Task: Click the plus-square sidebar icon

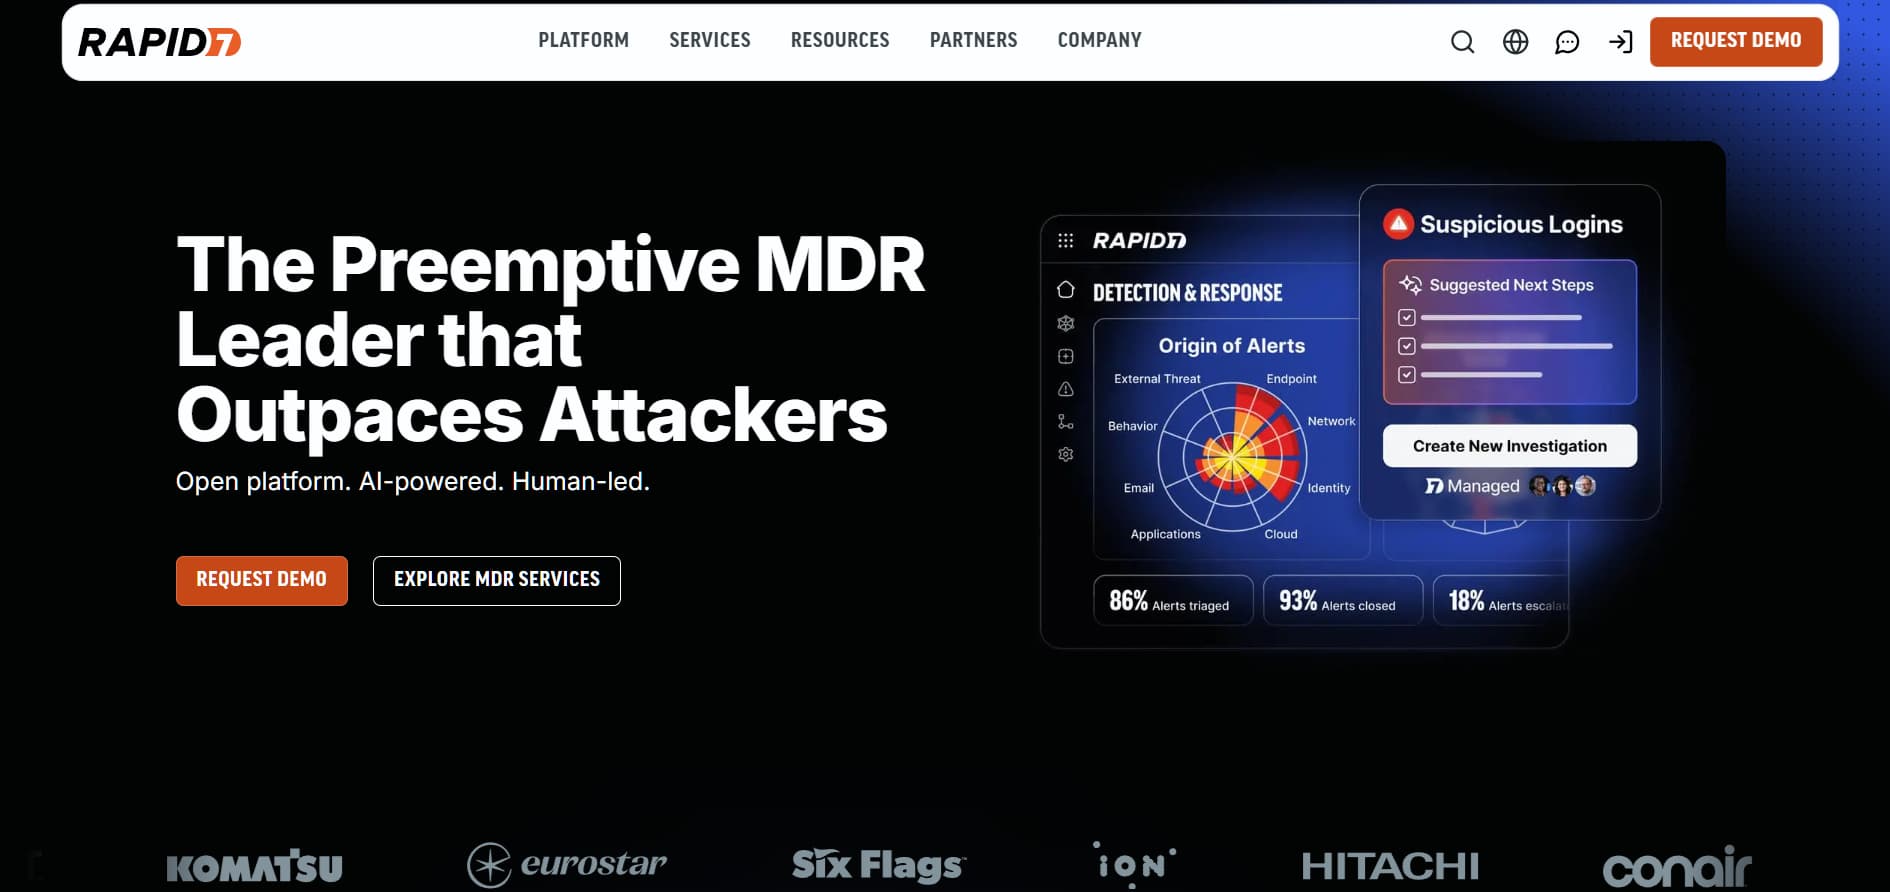Action: coord(1066,356)
